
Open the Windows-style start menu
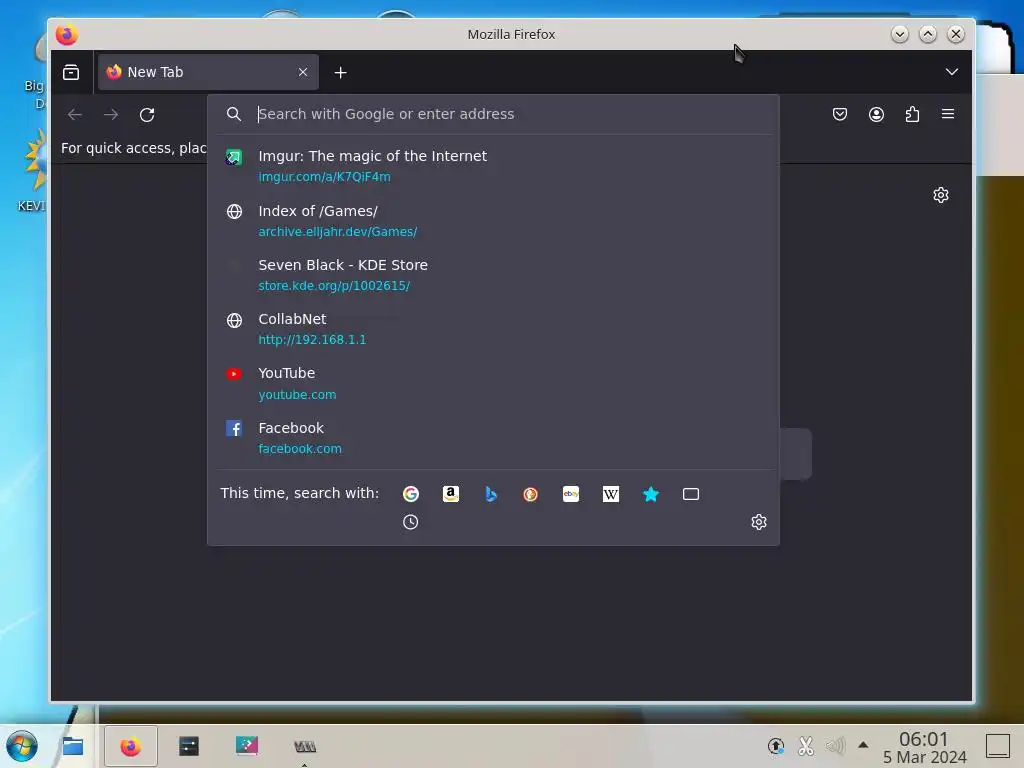22,746
